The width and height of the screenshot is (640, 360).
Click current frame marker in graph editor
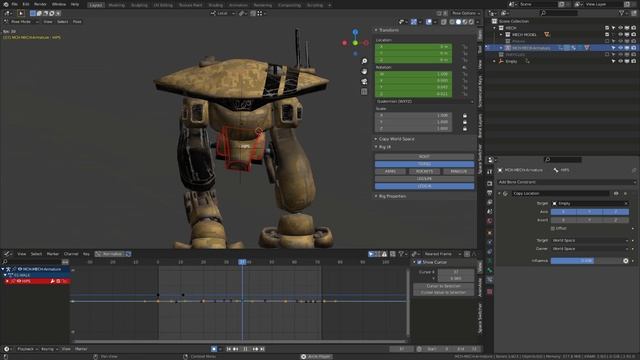(242, 262)
